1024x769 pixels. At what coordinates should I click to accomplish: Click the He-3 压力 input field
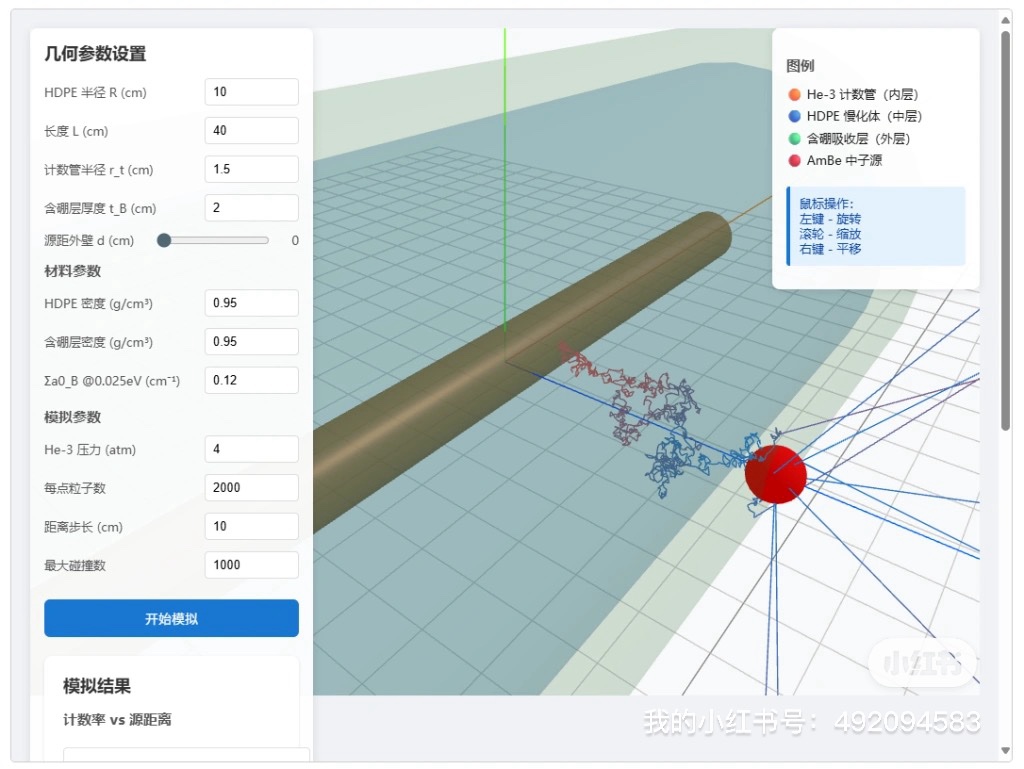pos(251,449)
